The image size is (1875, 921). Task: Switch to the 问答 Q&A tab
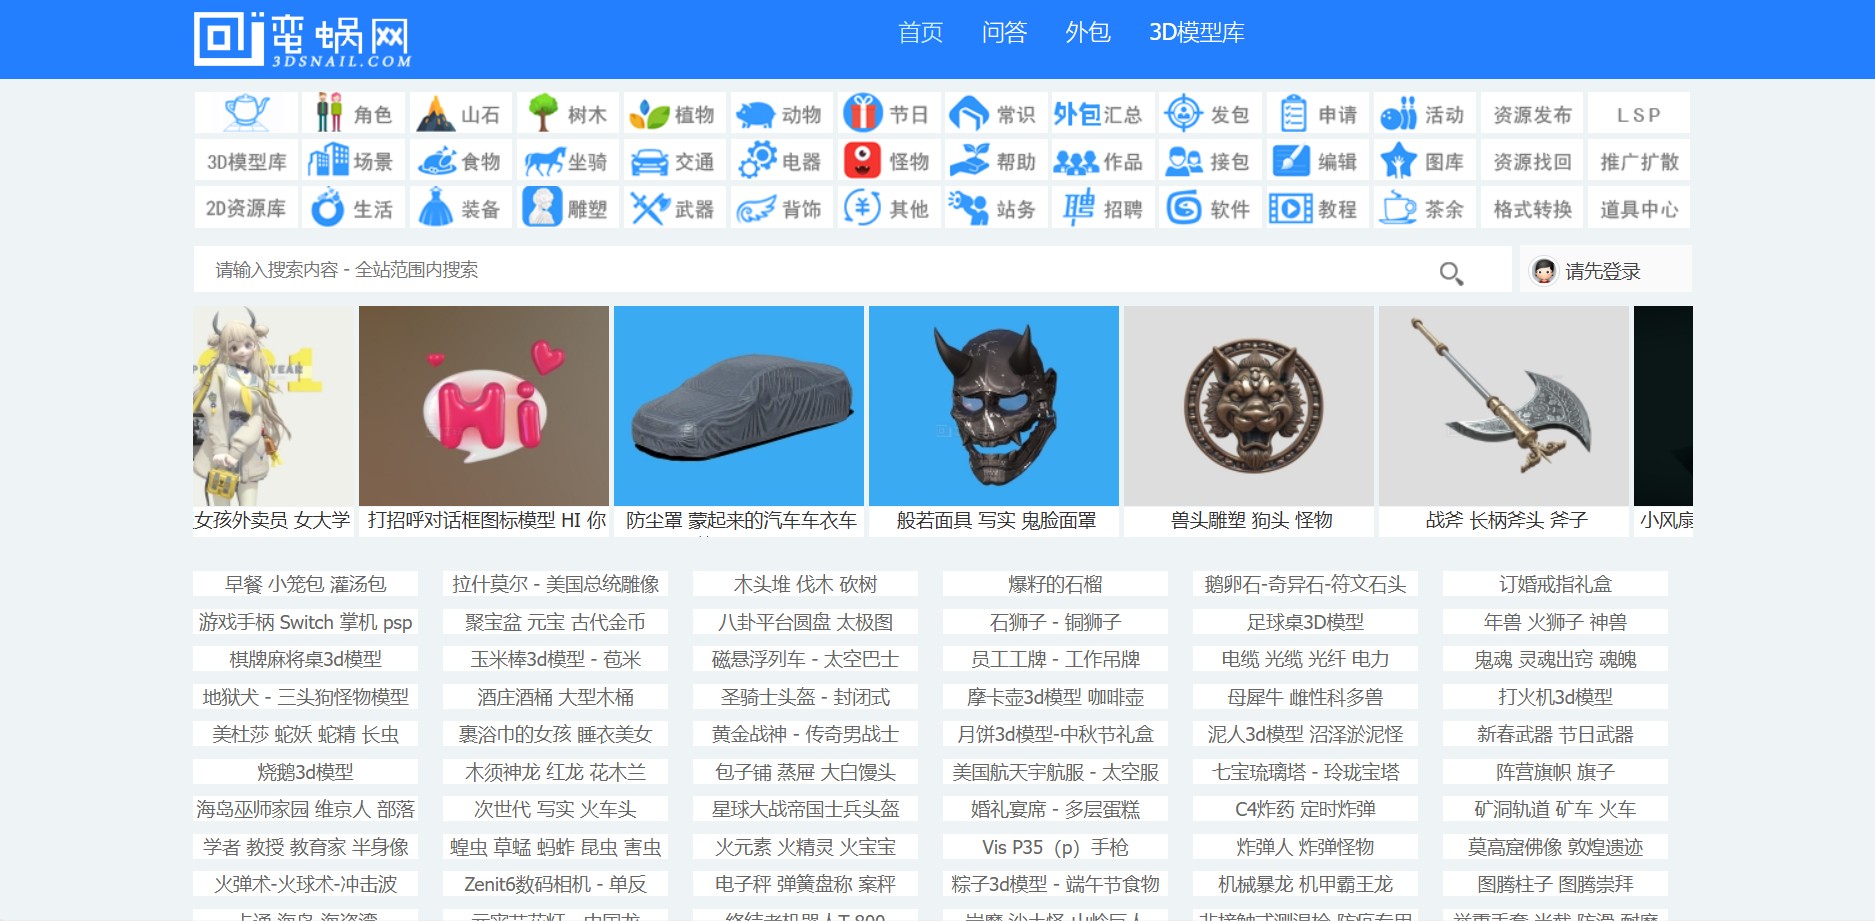tap(1002, 33)
